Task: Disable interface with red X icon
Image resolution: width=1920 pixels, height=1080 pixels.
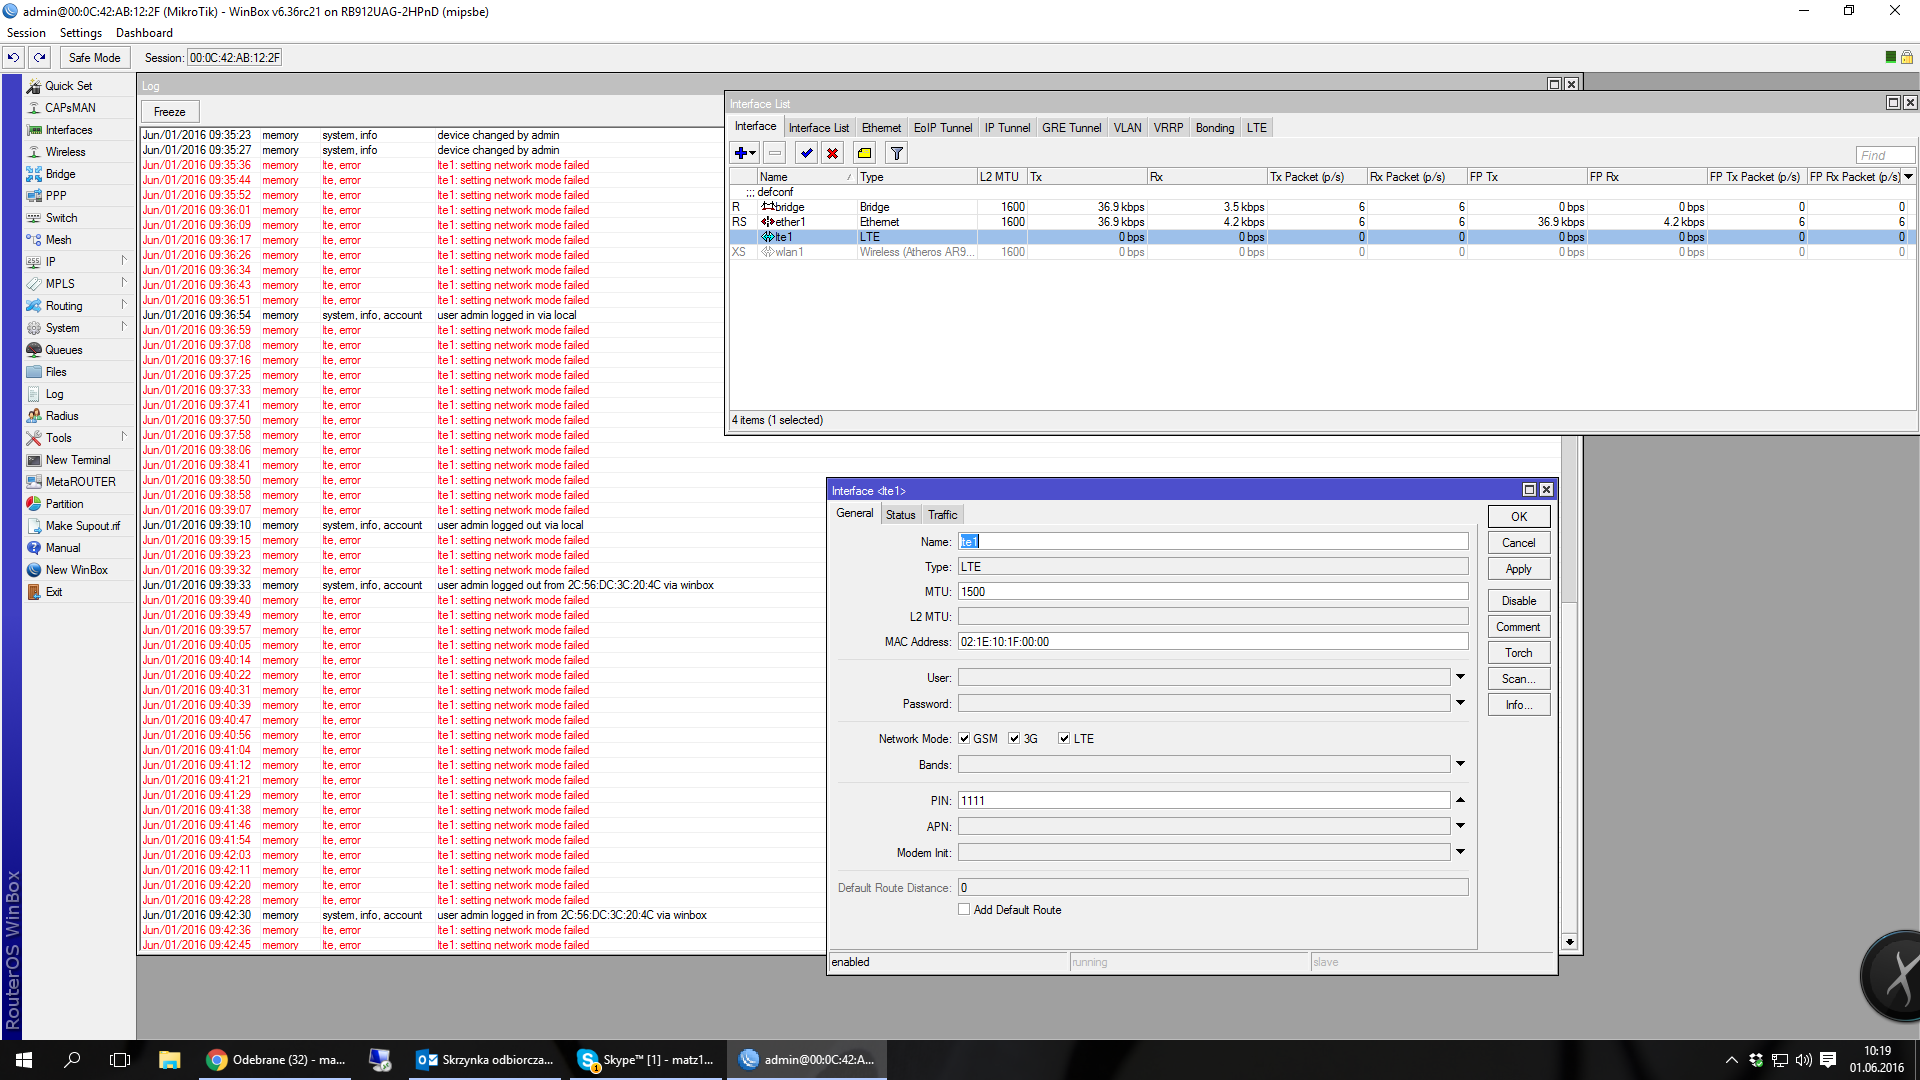Action: click(832, 153)
